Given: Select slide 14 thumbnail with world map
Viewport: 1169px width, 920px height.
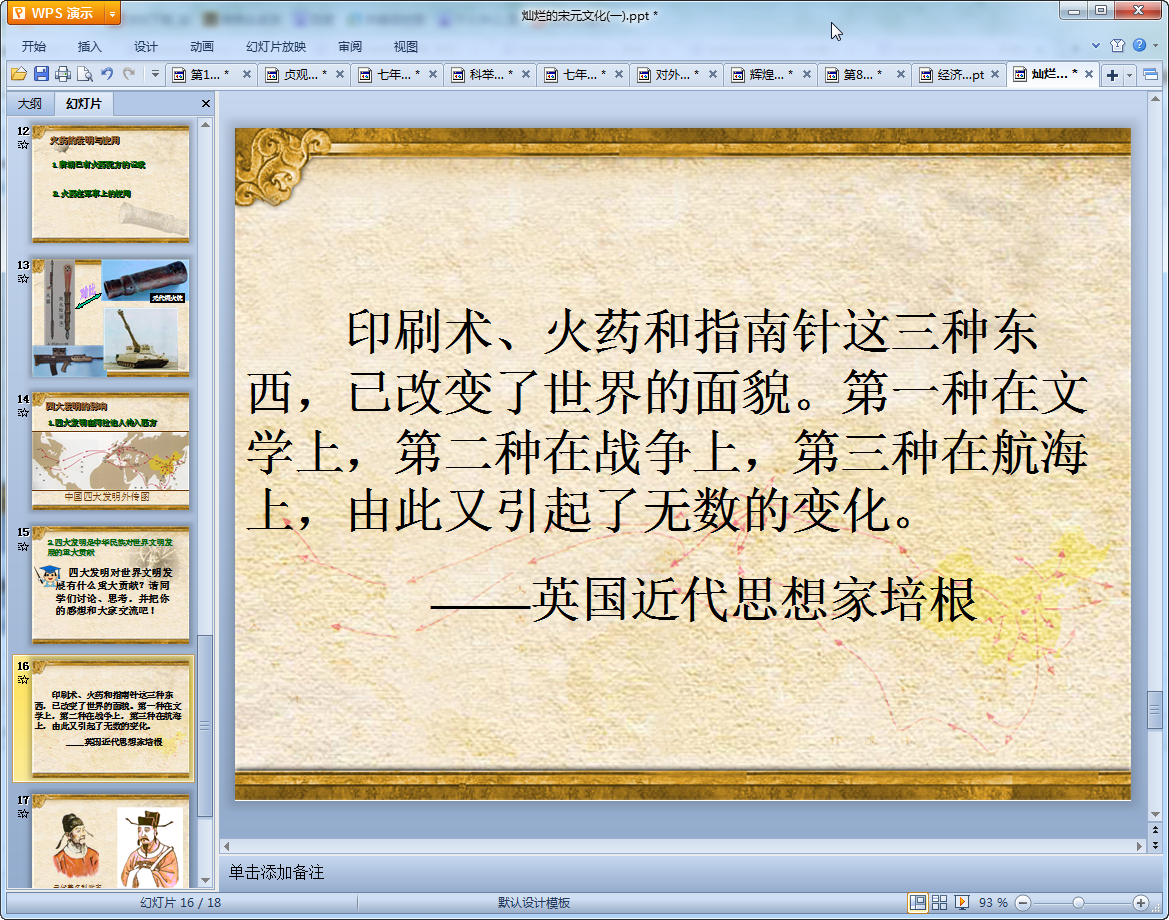Looking at the screenshot, I should click(x=110, y=451).
